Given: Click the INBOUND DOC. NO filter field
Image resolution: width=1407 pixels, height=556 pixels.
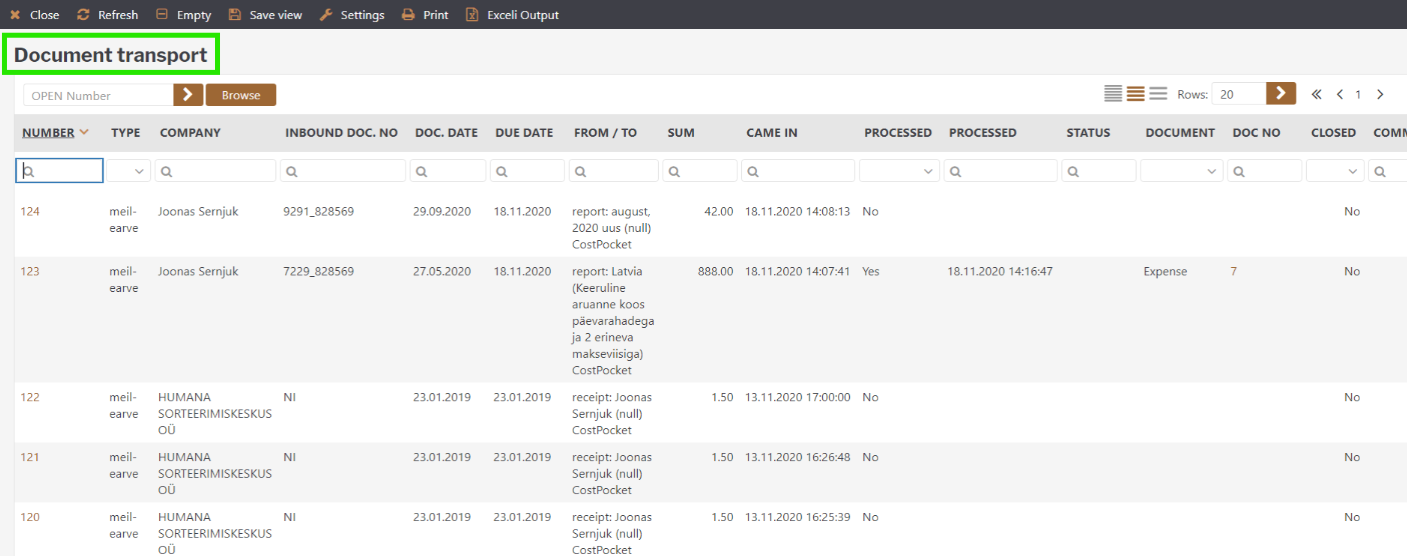Looking at the screenshot, I should coord(343,171).
